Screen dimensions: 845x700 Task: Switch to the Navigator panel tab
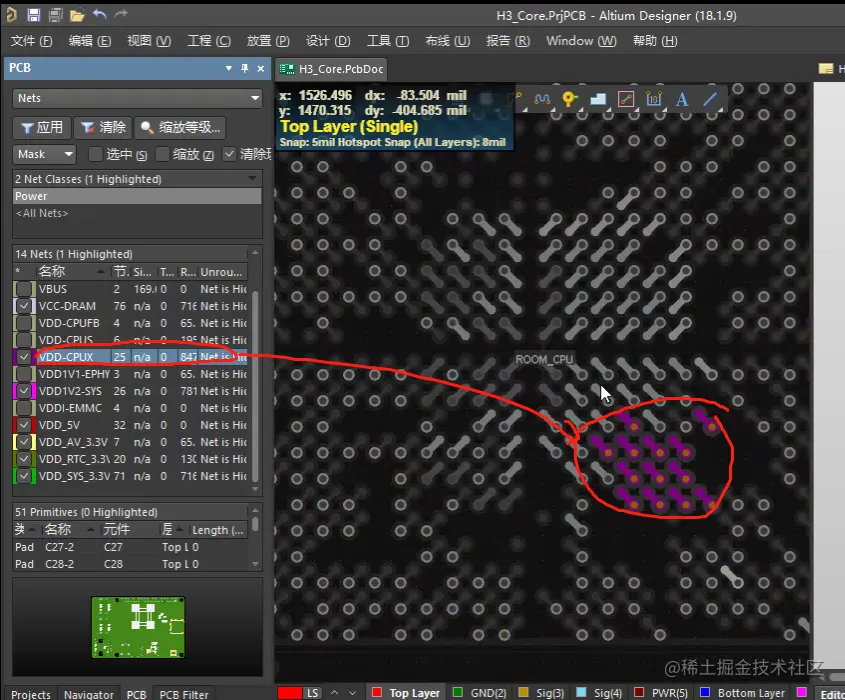click(89, 694)
